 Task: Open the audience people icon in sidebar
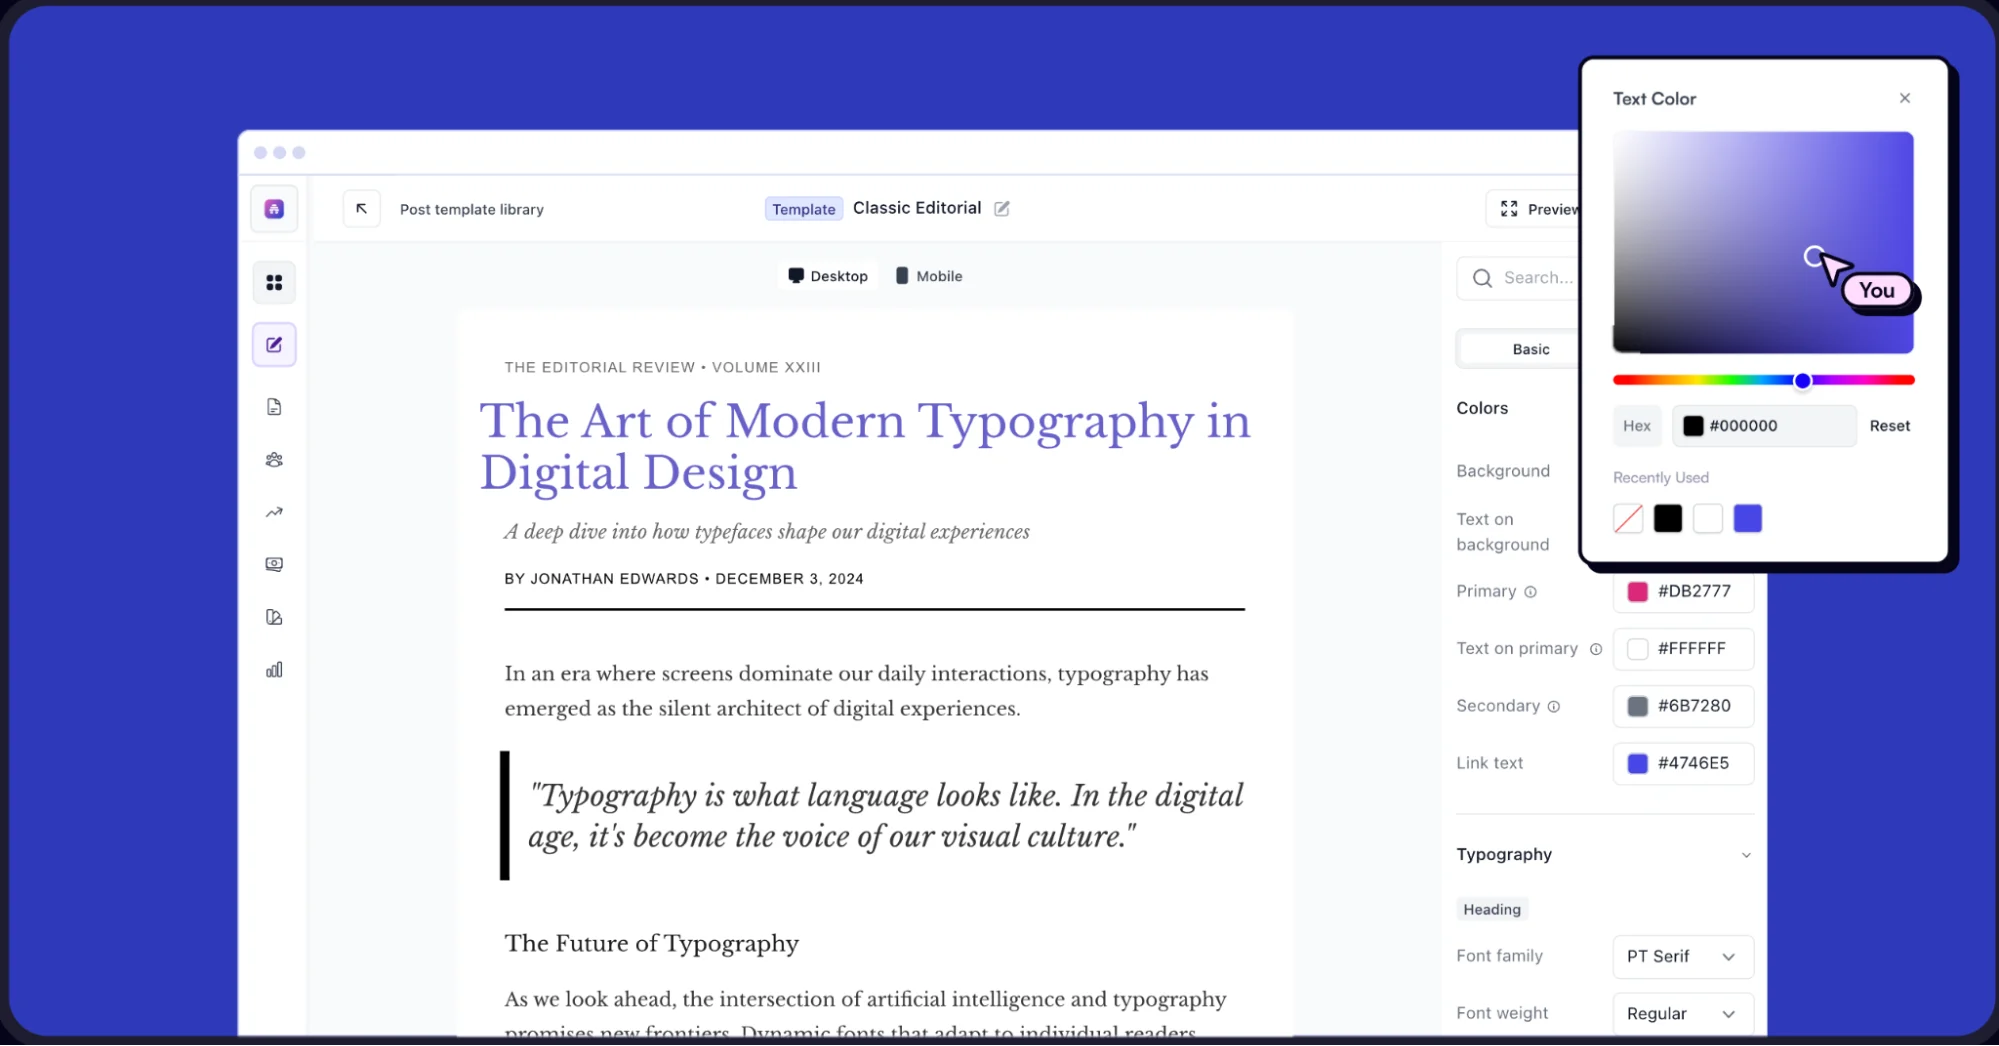coord(274,460)
